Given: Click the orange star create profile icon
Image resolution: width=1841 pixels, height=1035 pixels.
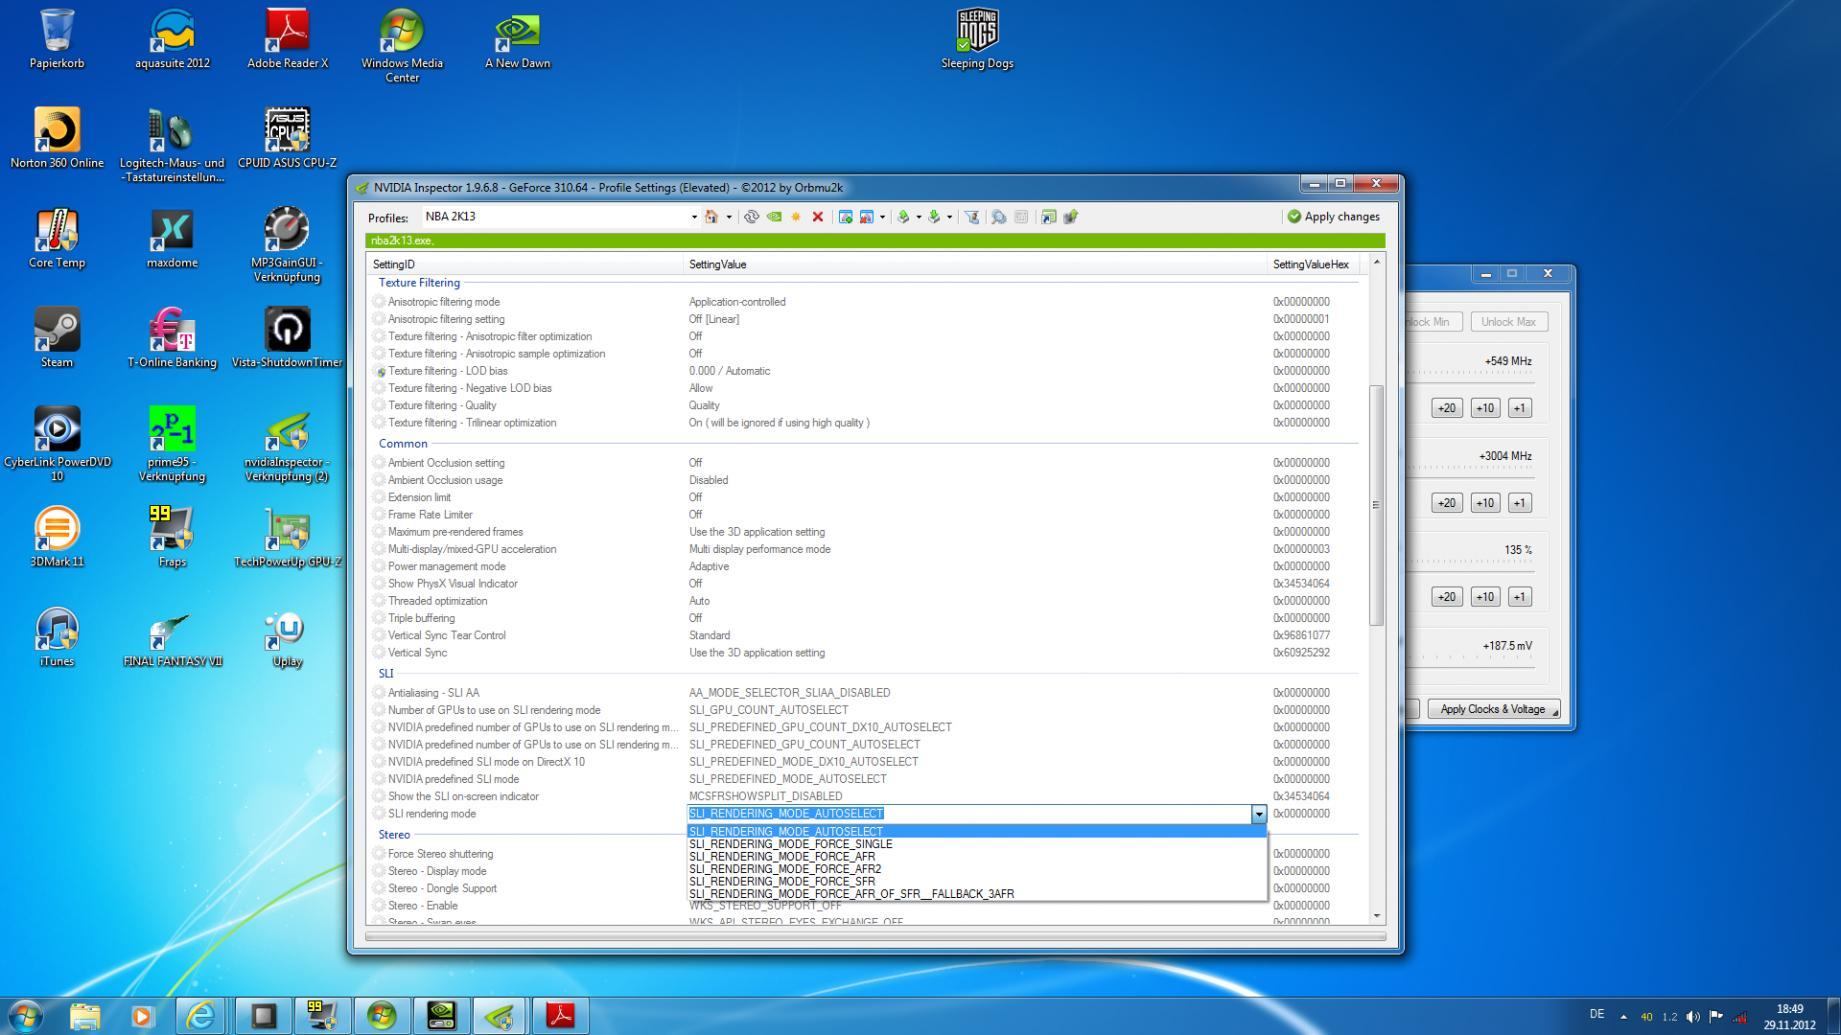Looking at the screenshot, I should tap(796, 217).
